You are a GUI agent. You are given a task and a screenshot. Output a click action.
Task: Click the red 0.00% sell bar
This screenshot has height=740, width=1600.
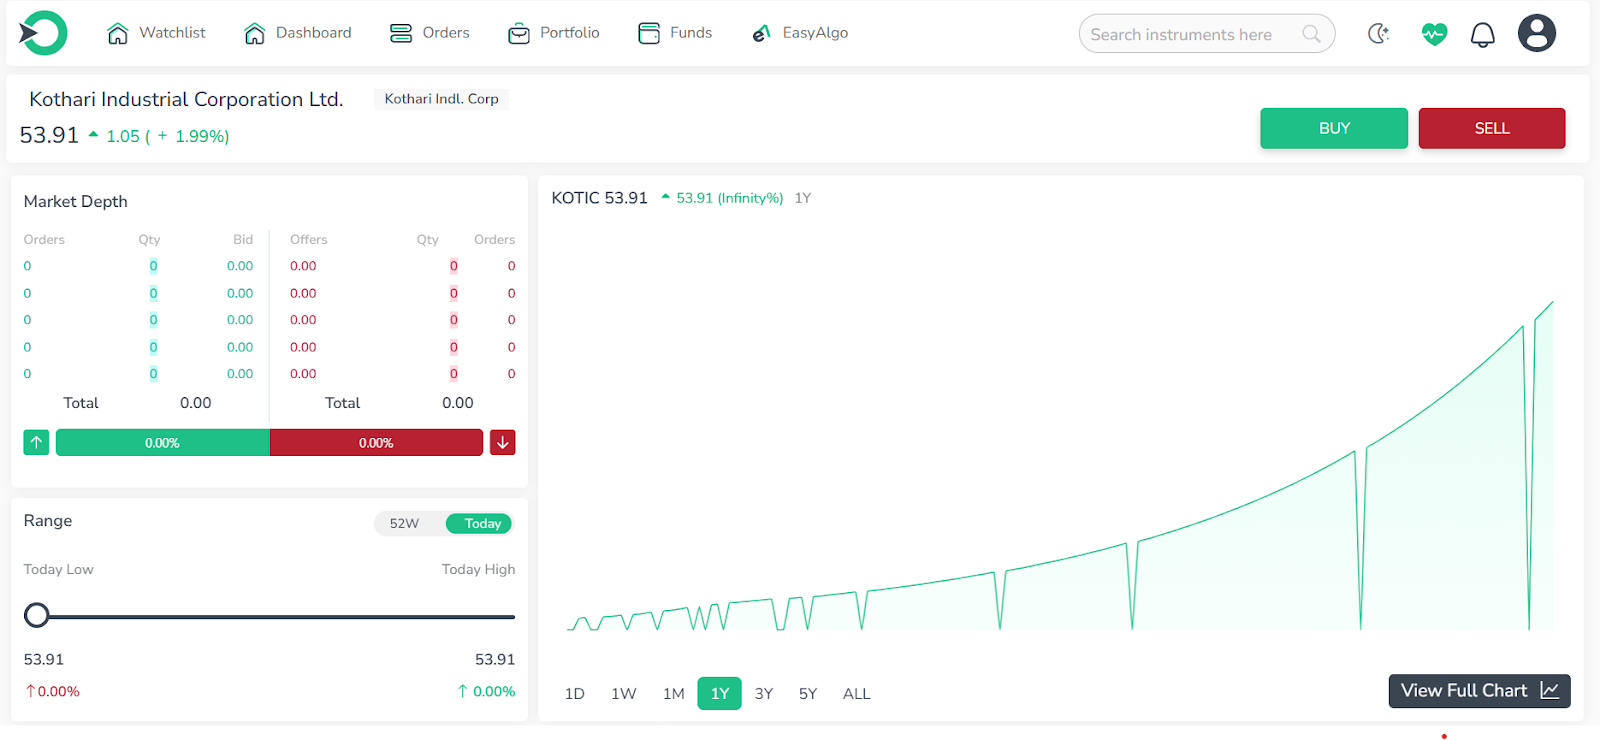tap(376, 443)
